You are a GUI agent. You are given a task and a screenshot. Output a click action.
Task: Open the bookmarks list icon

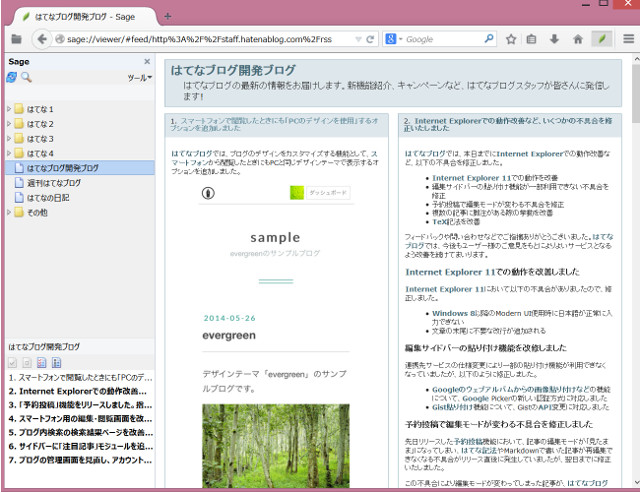point(531,39)
